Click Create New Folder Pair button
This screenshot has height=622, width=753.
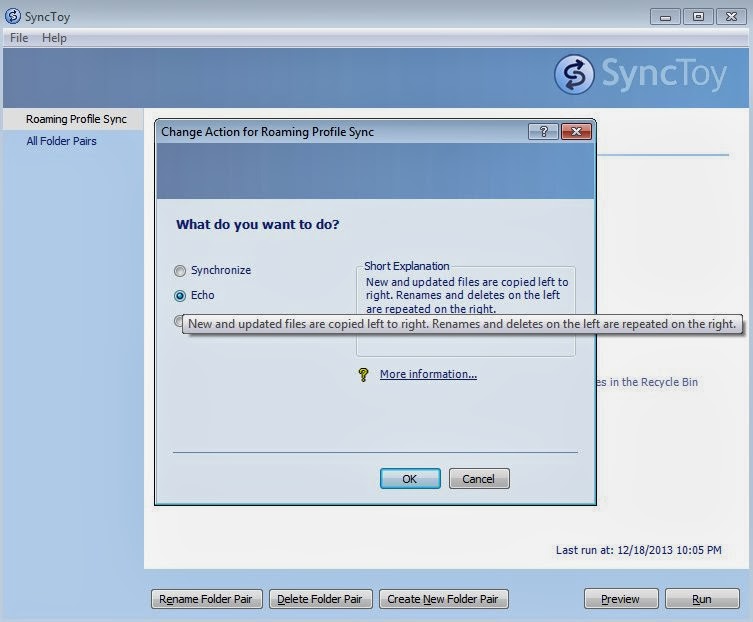click(x=443, y=599)
